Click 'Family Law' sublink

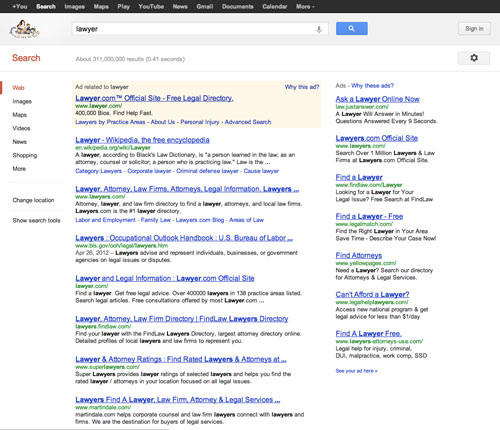pyautogui.click(x=156, y=220)
